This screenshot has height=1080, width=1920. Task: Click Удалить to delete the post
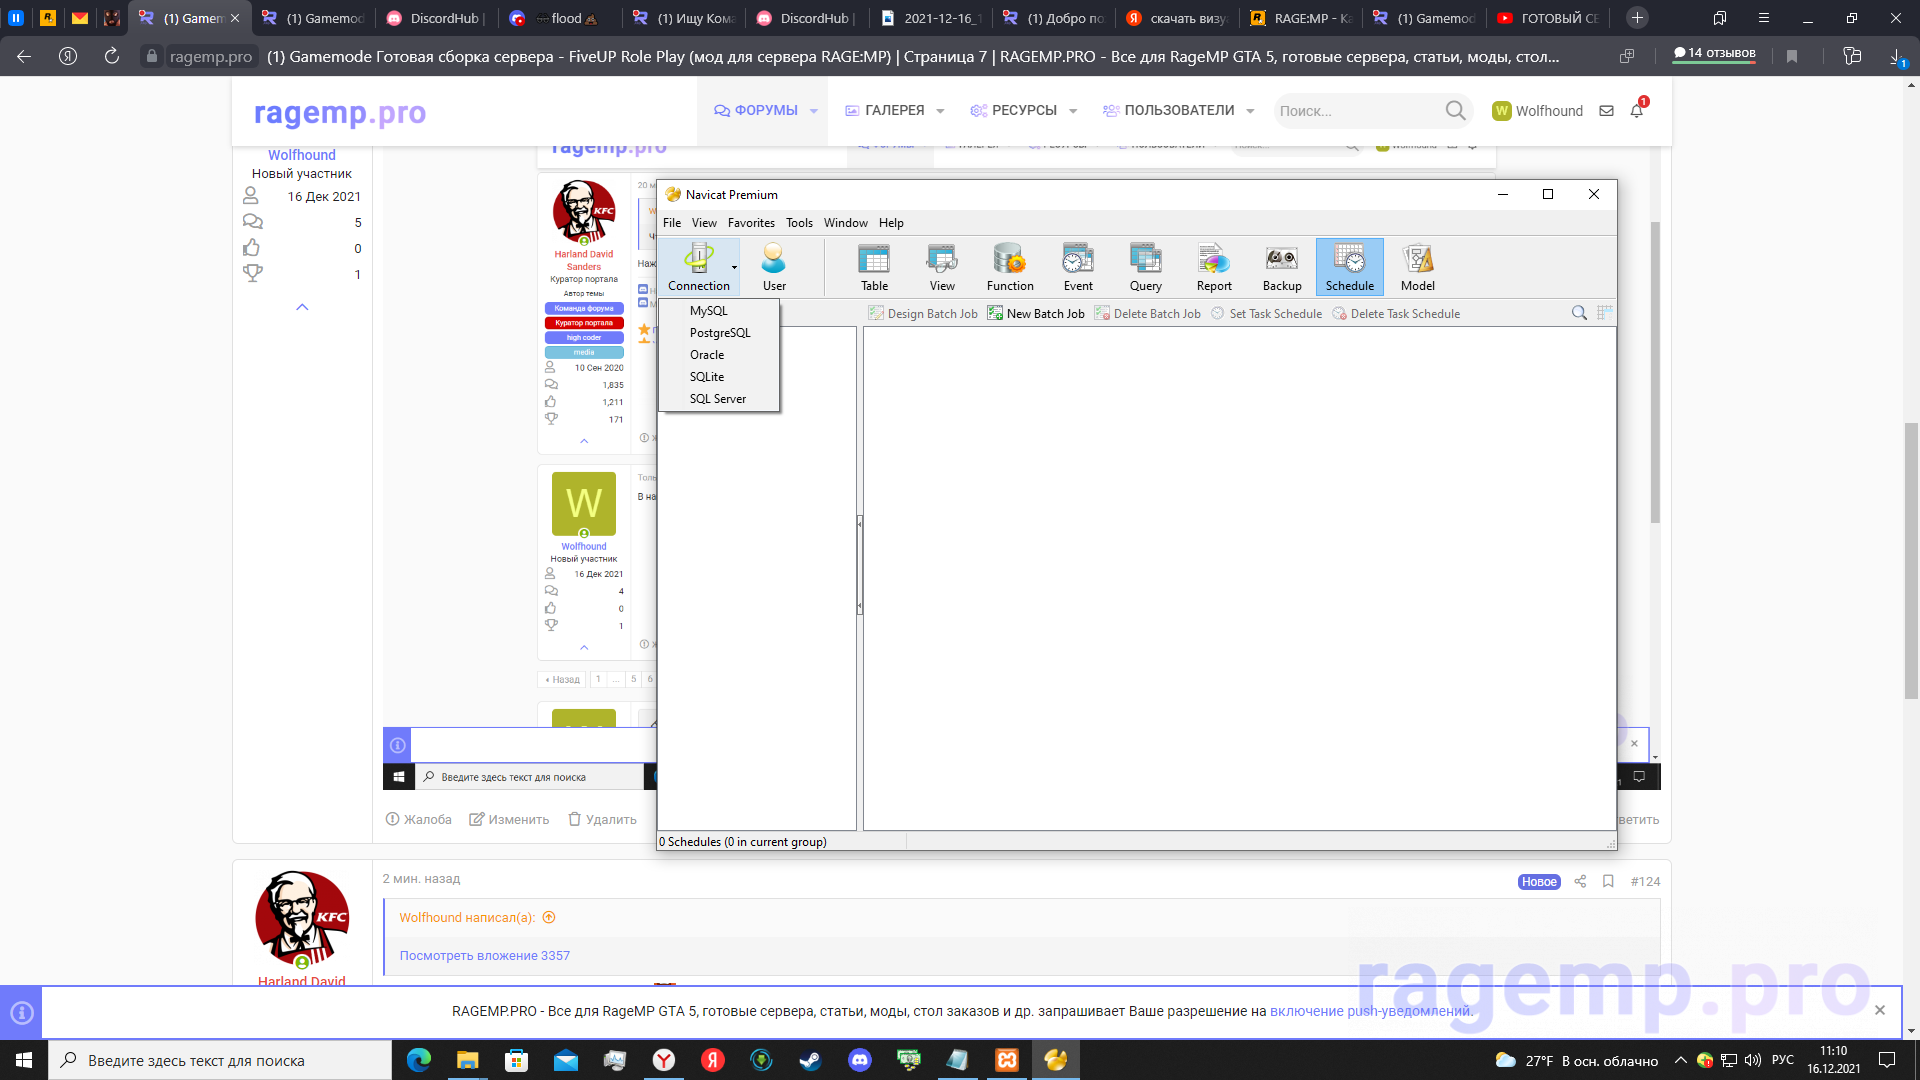[x=602, y=819]
